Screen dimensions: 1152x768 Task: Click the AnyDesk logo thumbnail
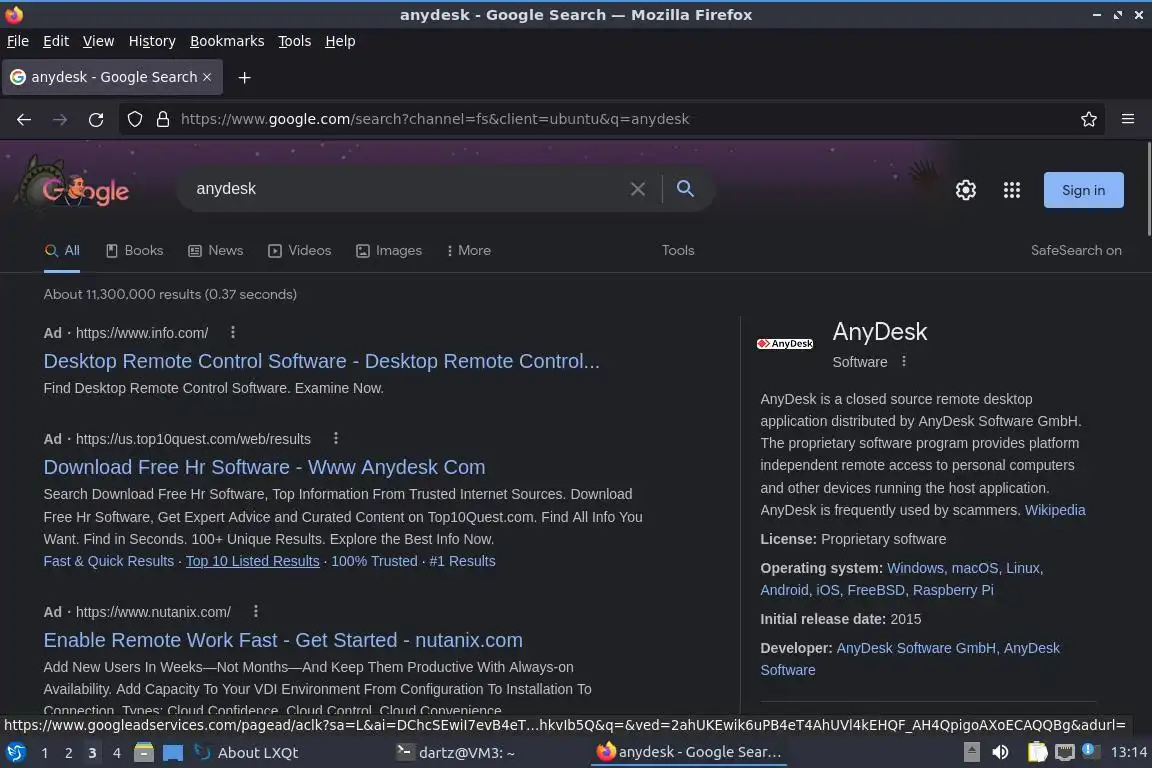click(x=785, y=343)
